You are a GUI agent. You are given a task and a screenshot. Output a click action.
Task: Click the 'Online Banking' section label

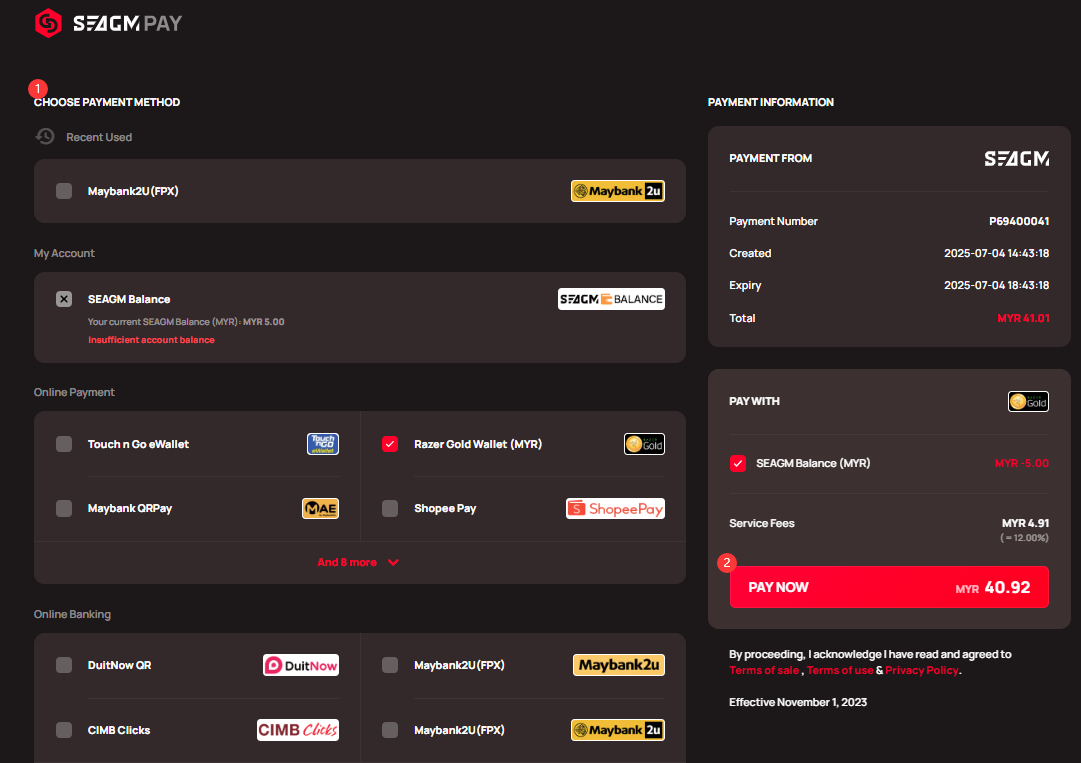(x=72, y=614)
